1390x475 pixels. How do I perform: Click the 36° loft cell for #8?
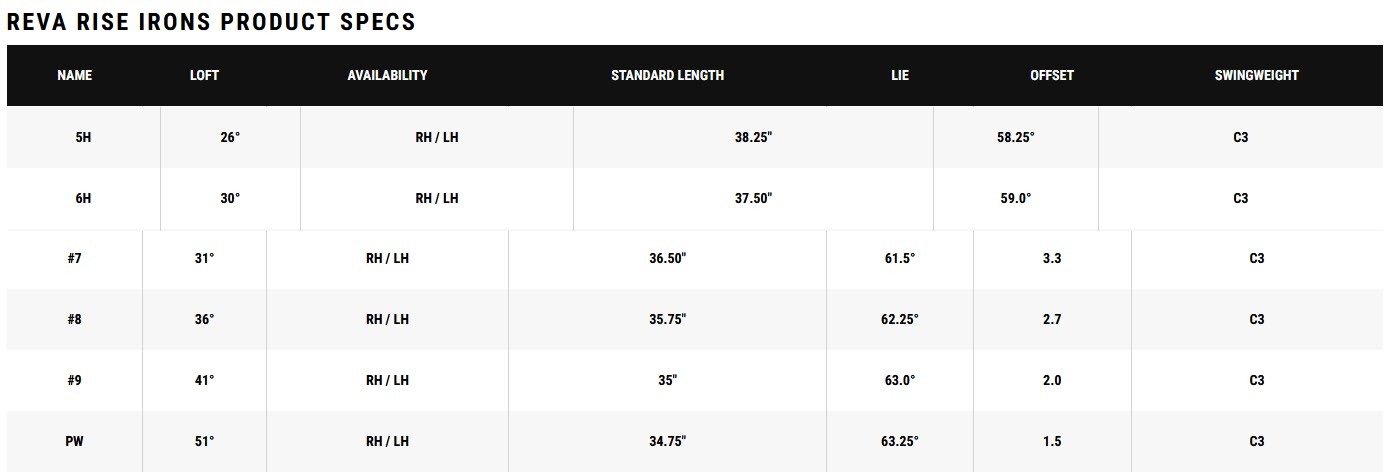(x=204, y=319)
